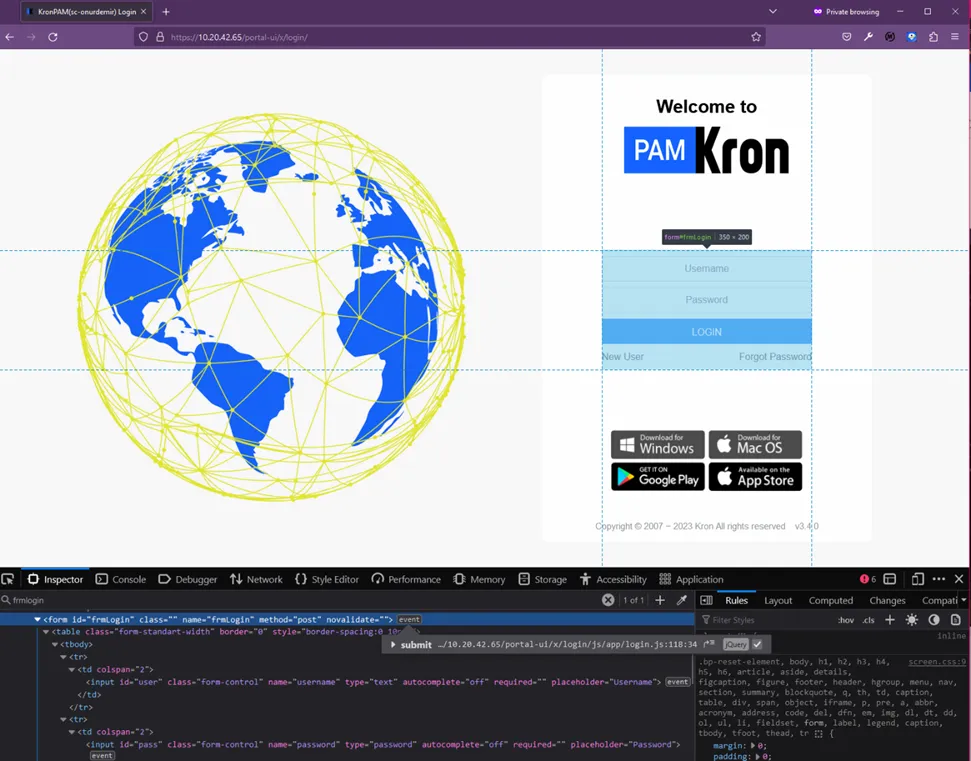
Task: Add a new style rule
Action: (890, 620)
